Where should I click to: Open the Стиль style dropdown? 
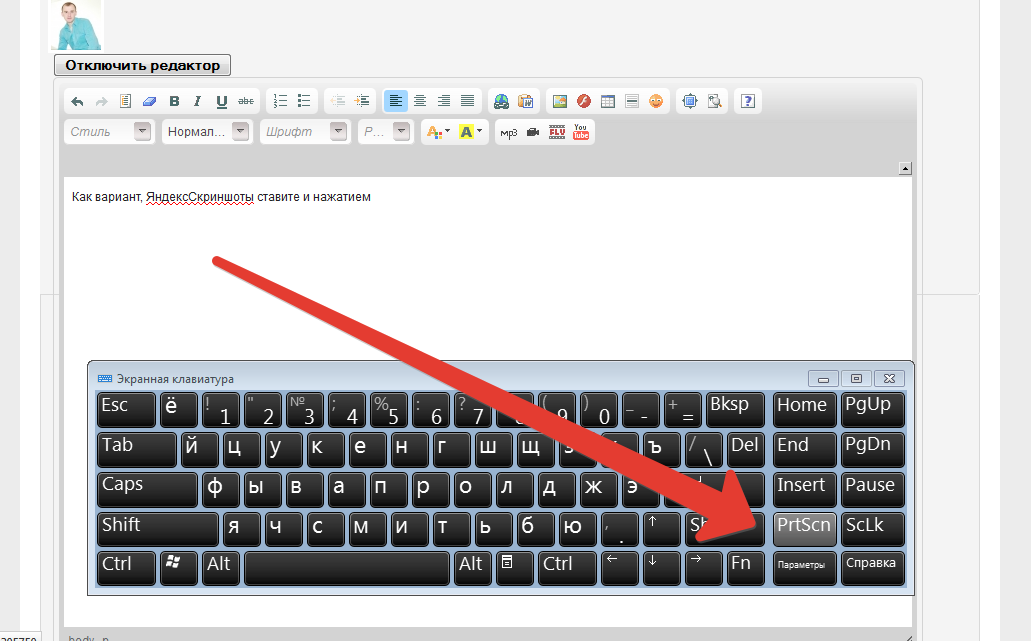(109, 131)
